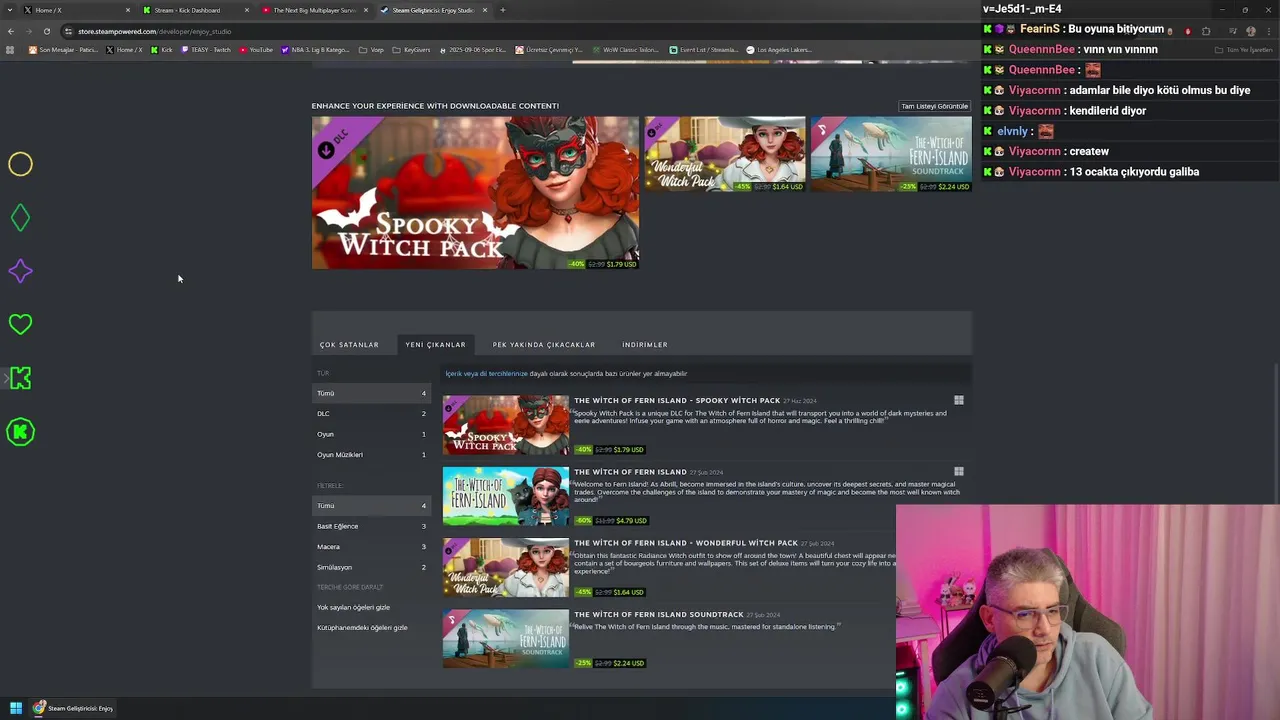Image resolution: width=1280 pixels, height=720 pixels.
Task: Open the Los Angeles Lakers bookmark
Action: 780,49
